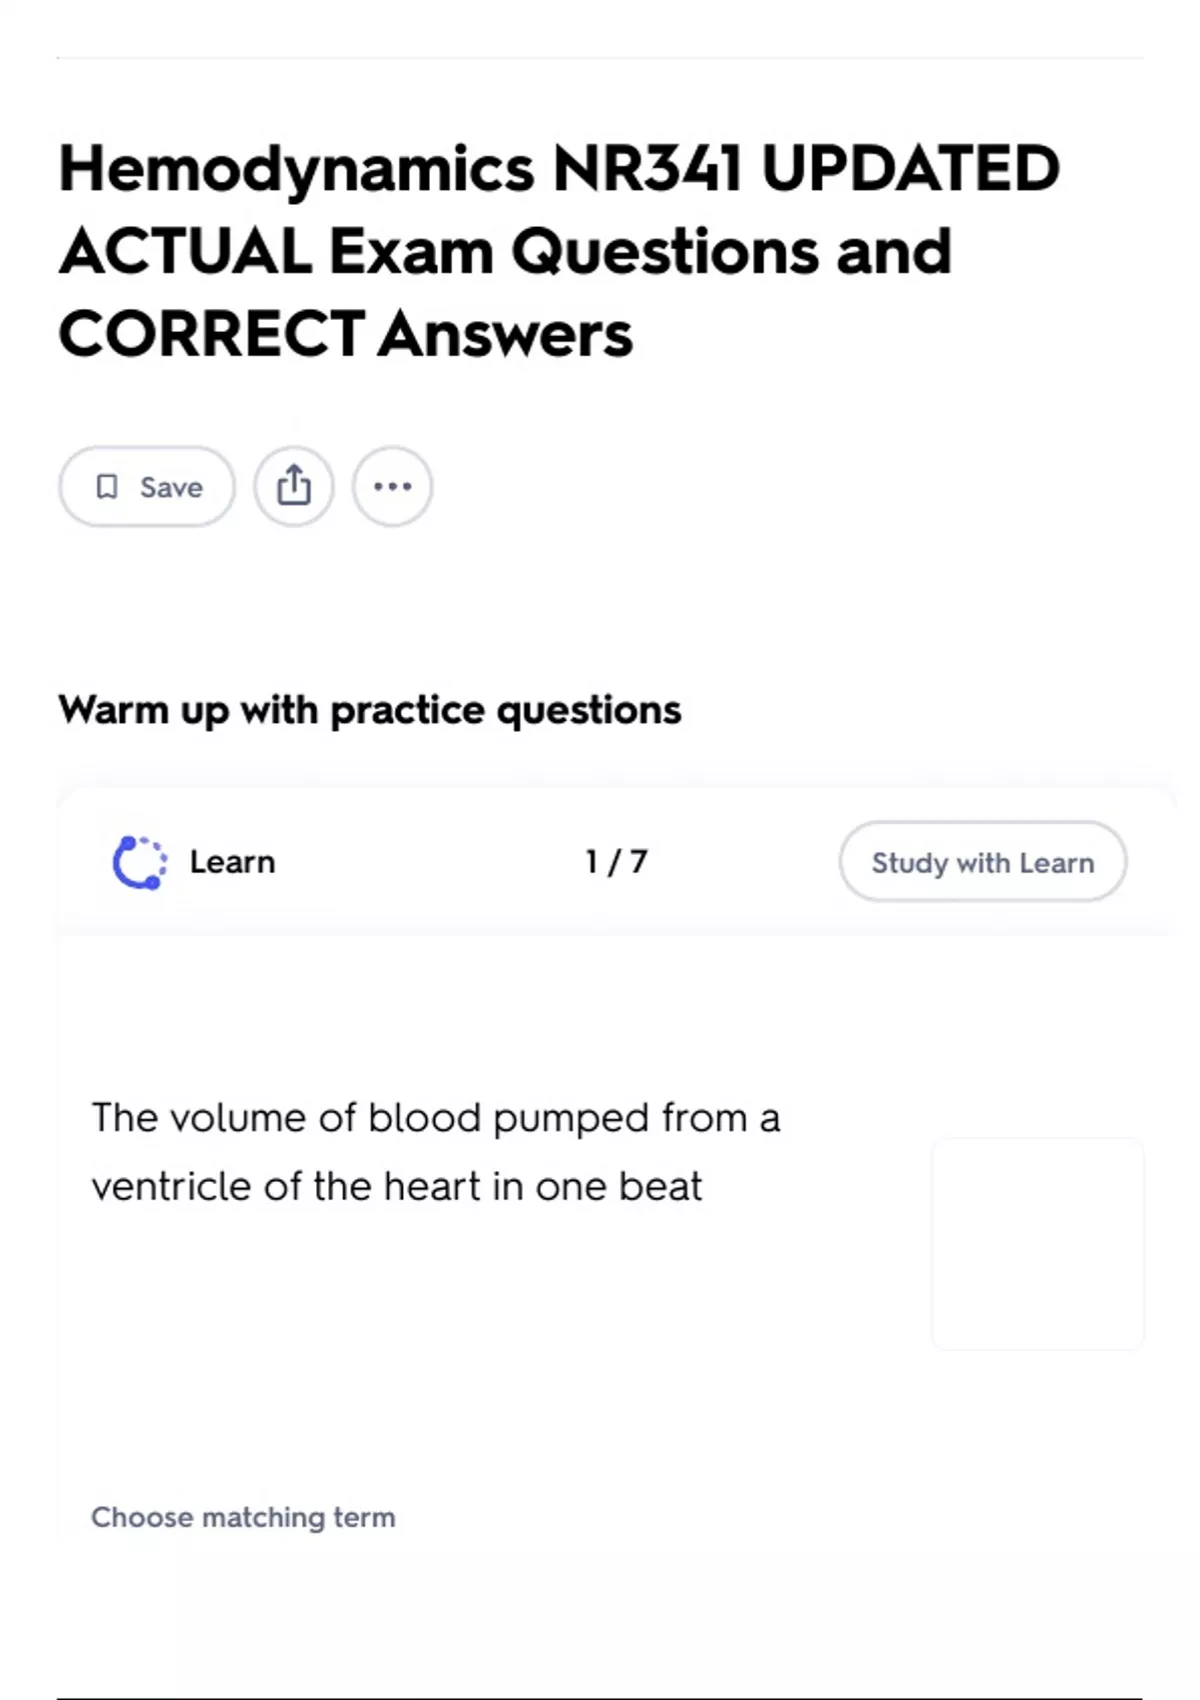Click the question text about blood volume
1200x1700 pixels.
(435, 1151)
